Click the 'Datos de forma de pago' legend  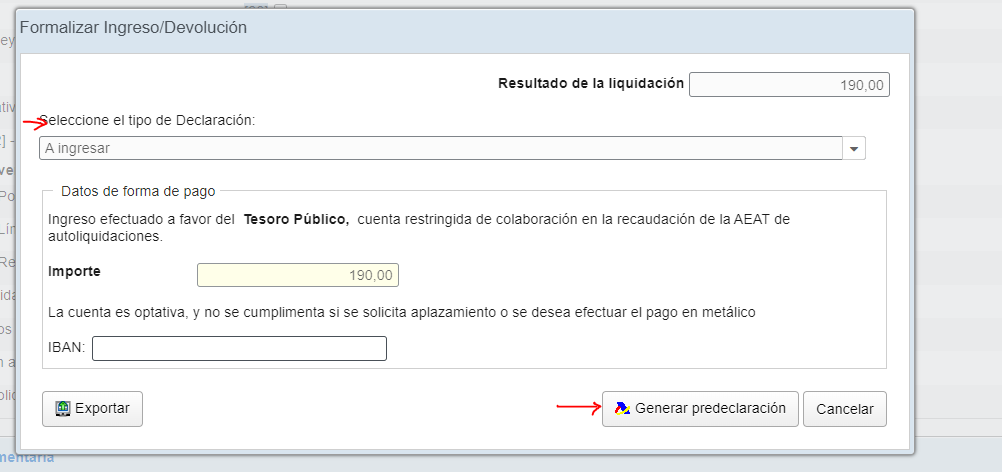(x=138, y=190)
